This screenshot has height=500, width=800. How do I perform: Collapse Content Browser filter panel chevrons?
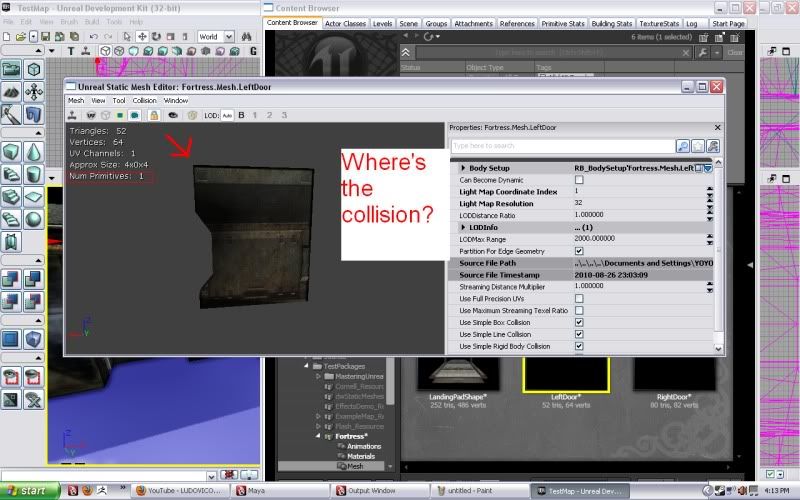tap(406, 53)
